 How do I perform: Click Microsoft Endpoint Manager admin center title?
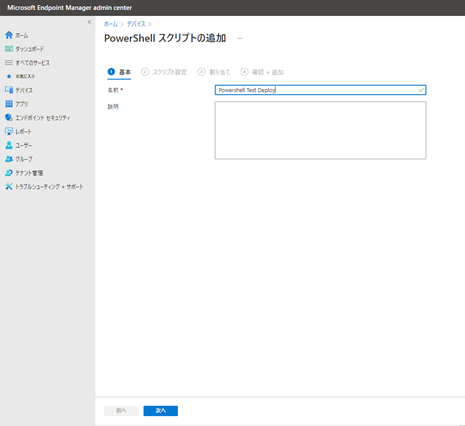coord(69,8)
